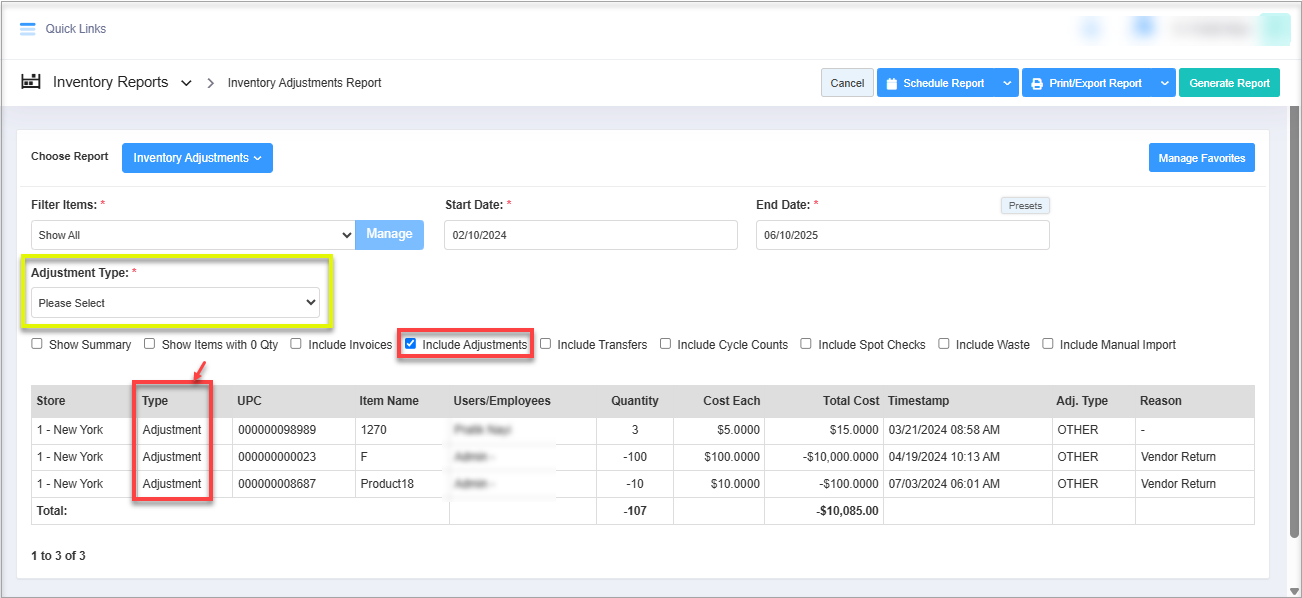Expand the Inventory Reports chevron menu
Screen dimensions: 1302x598
coord(186,83)
